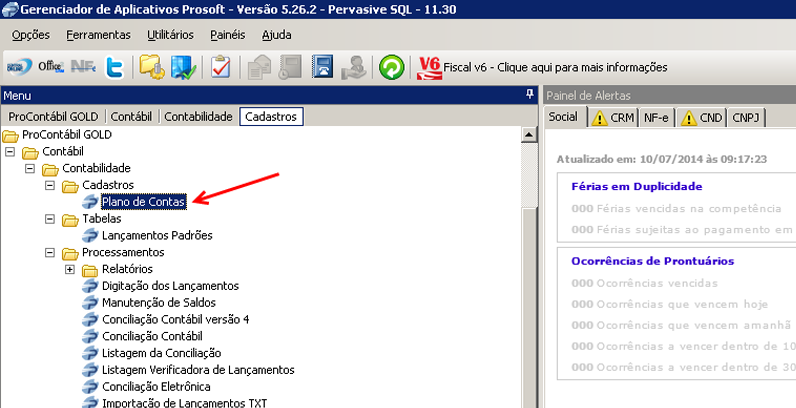796x408 pixels.
Task: Click the grayed person in hand icon
Action: [353, 67]
